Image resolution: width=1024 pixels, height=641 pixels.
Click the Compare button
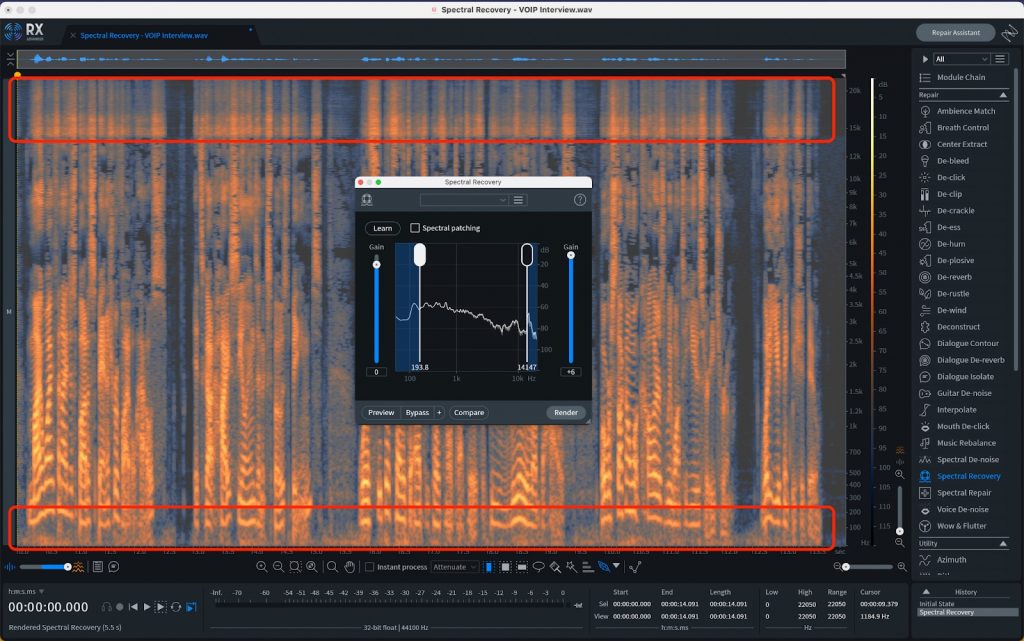469,413
